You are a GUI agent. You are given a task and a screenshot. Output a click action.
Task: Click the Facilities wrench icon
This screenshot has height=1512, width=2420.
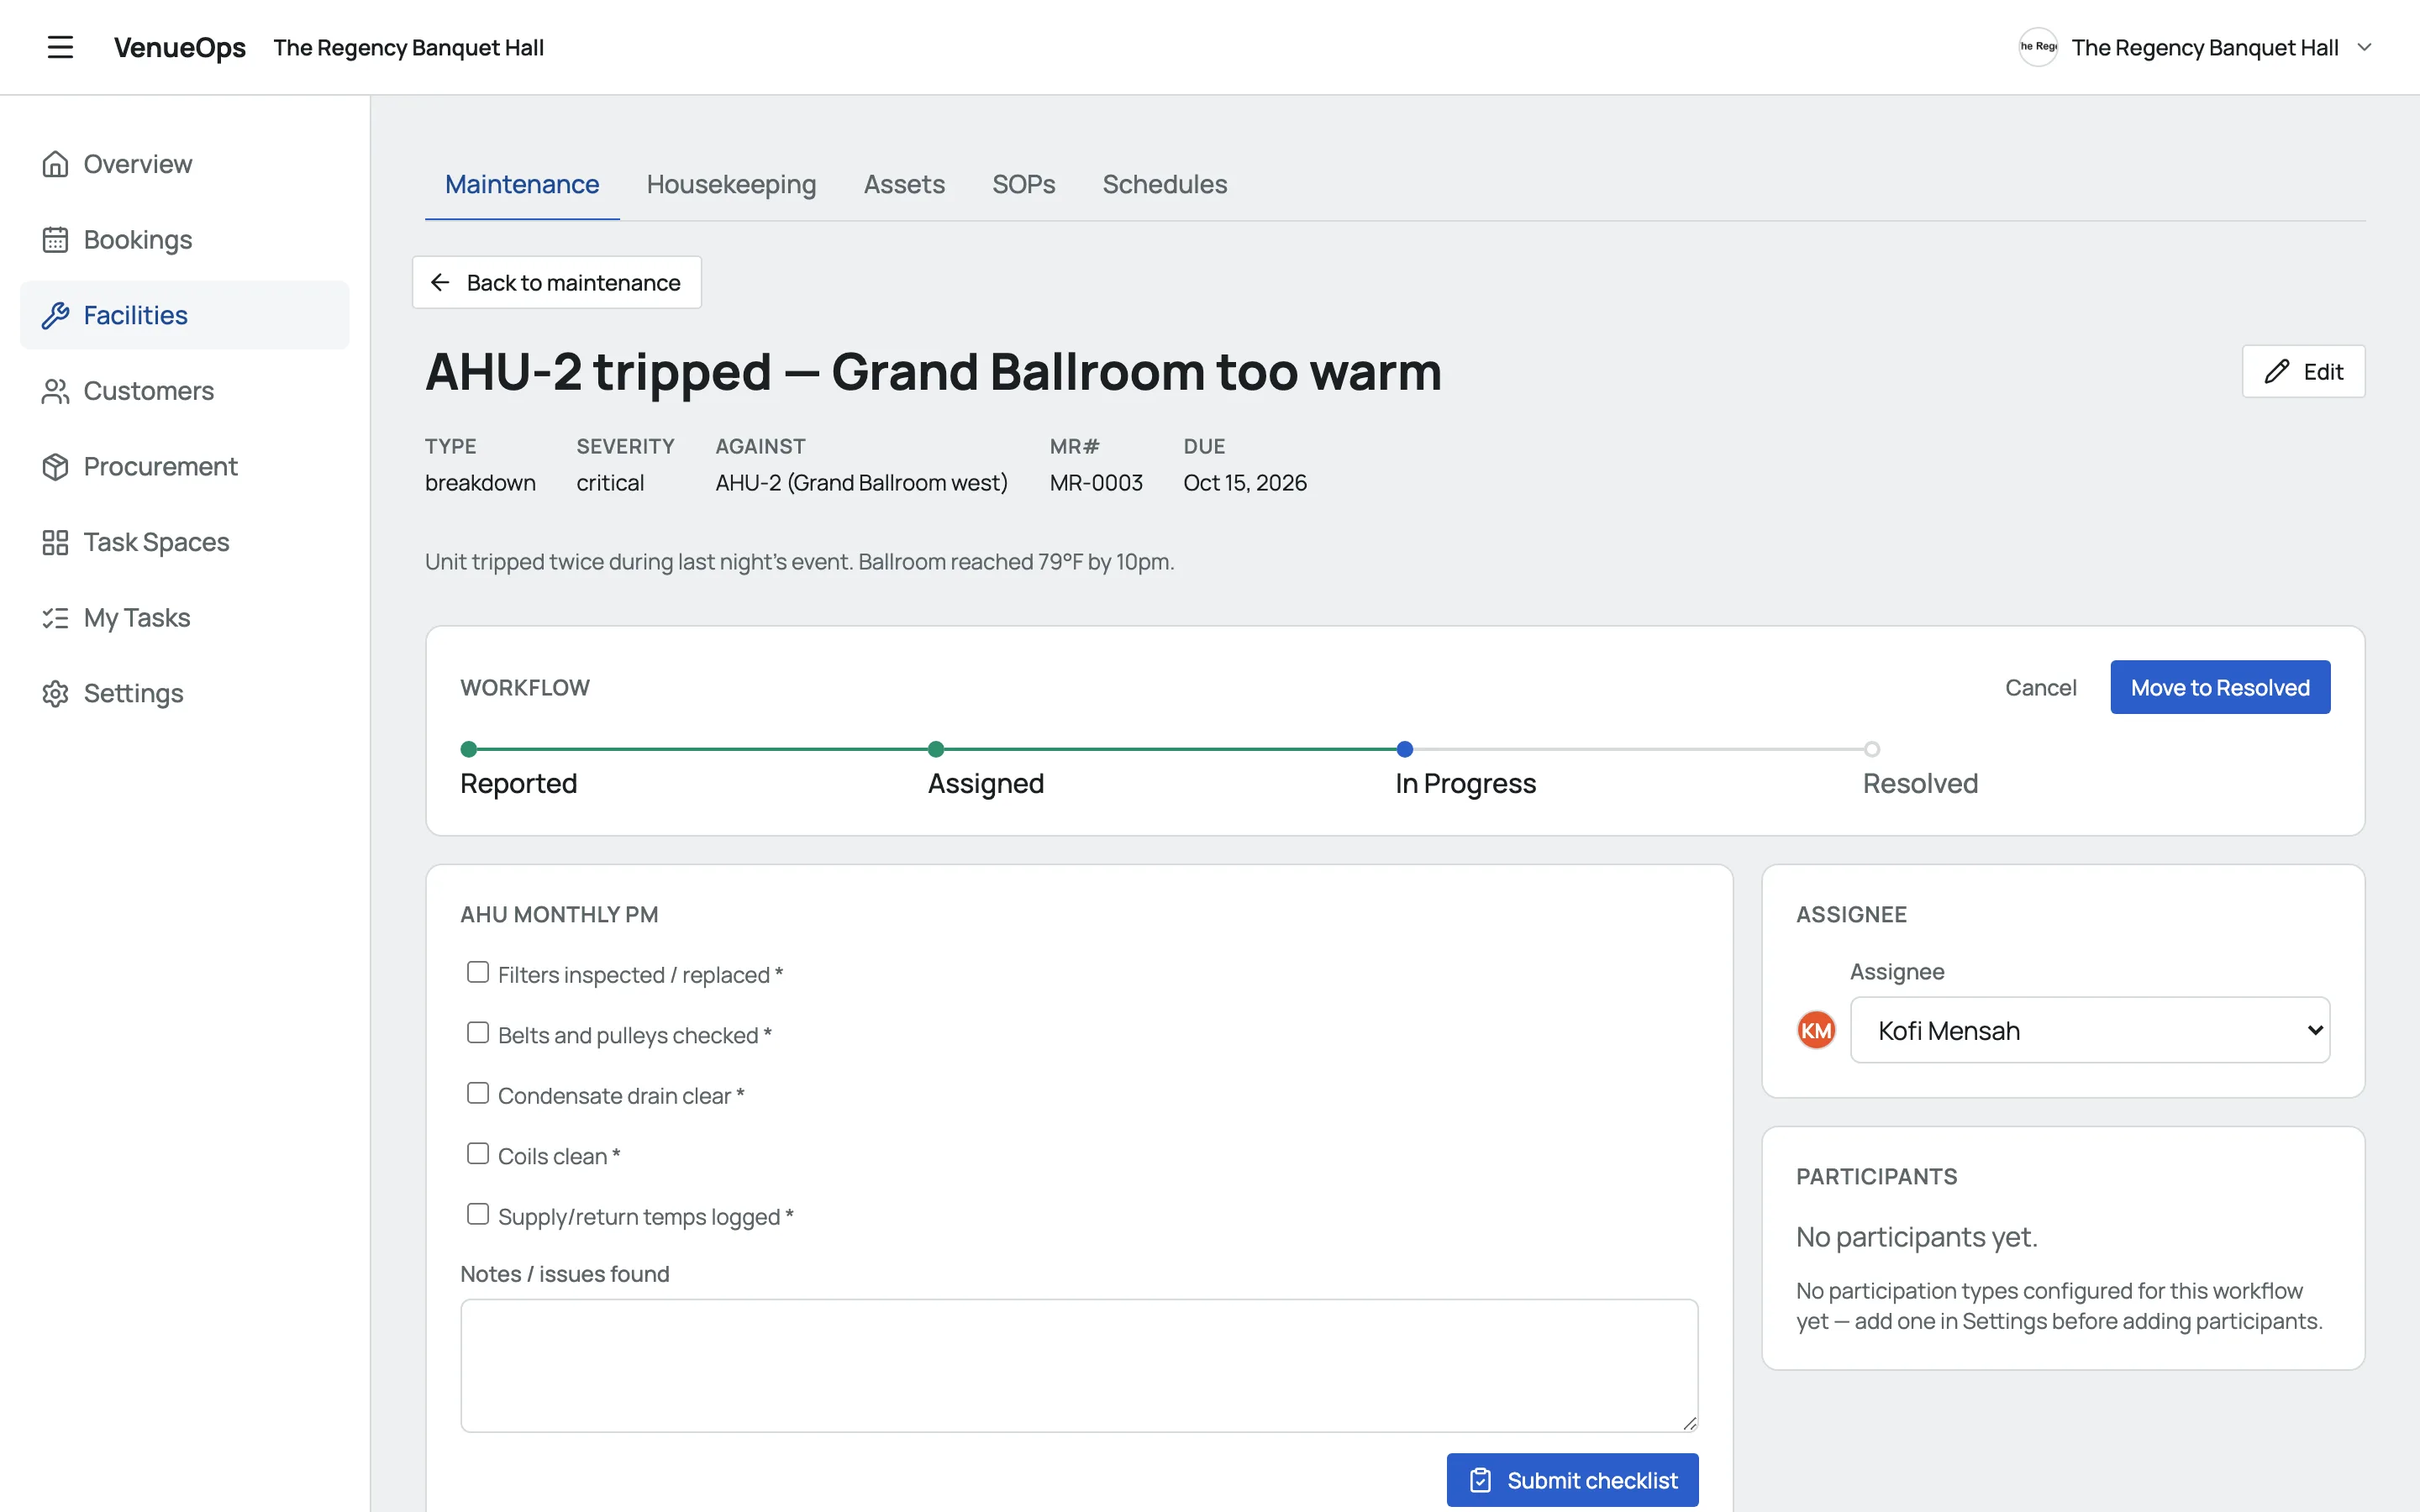55,315
